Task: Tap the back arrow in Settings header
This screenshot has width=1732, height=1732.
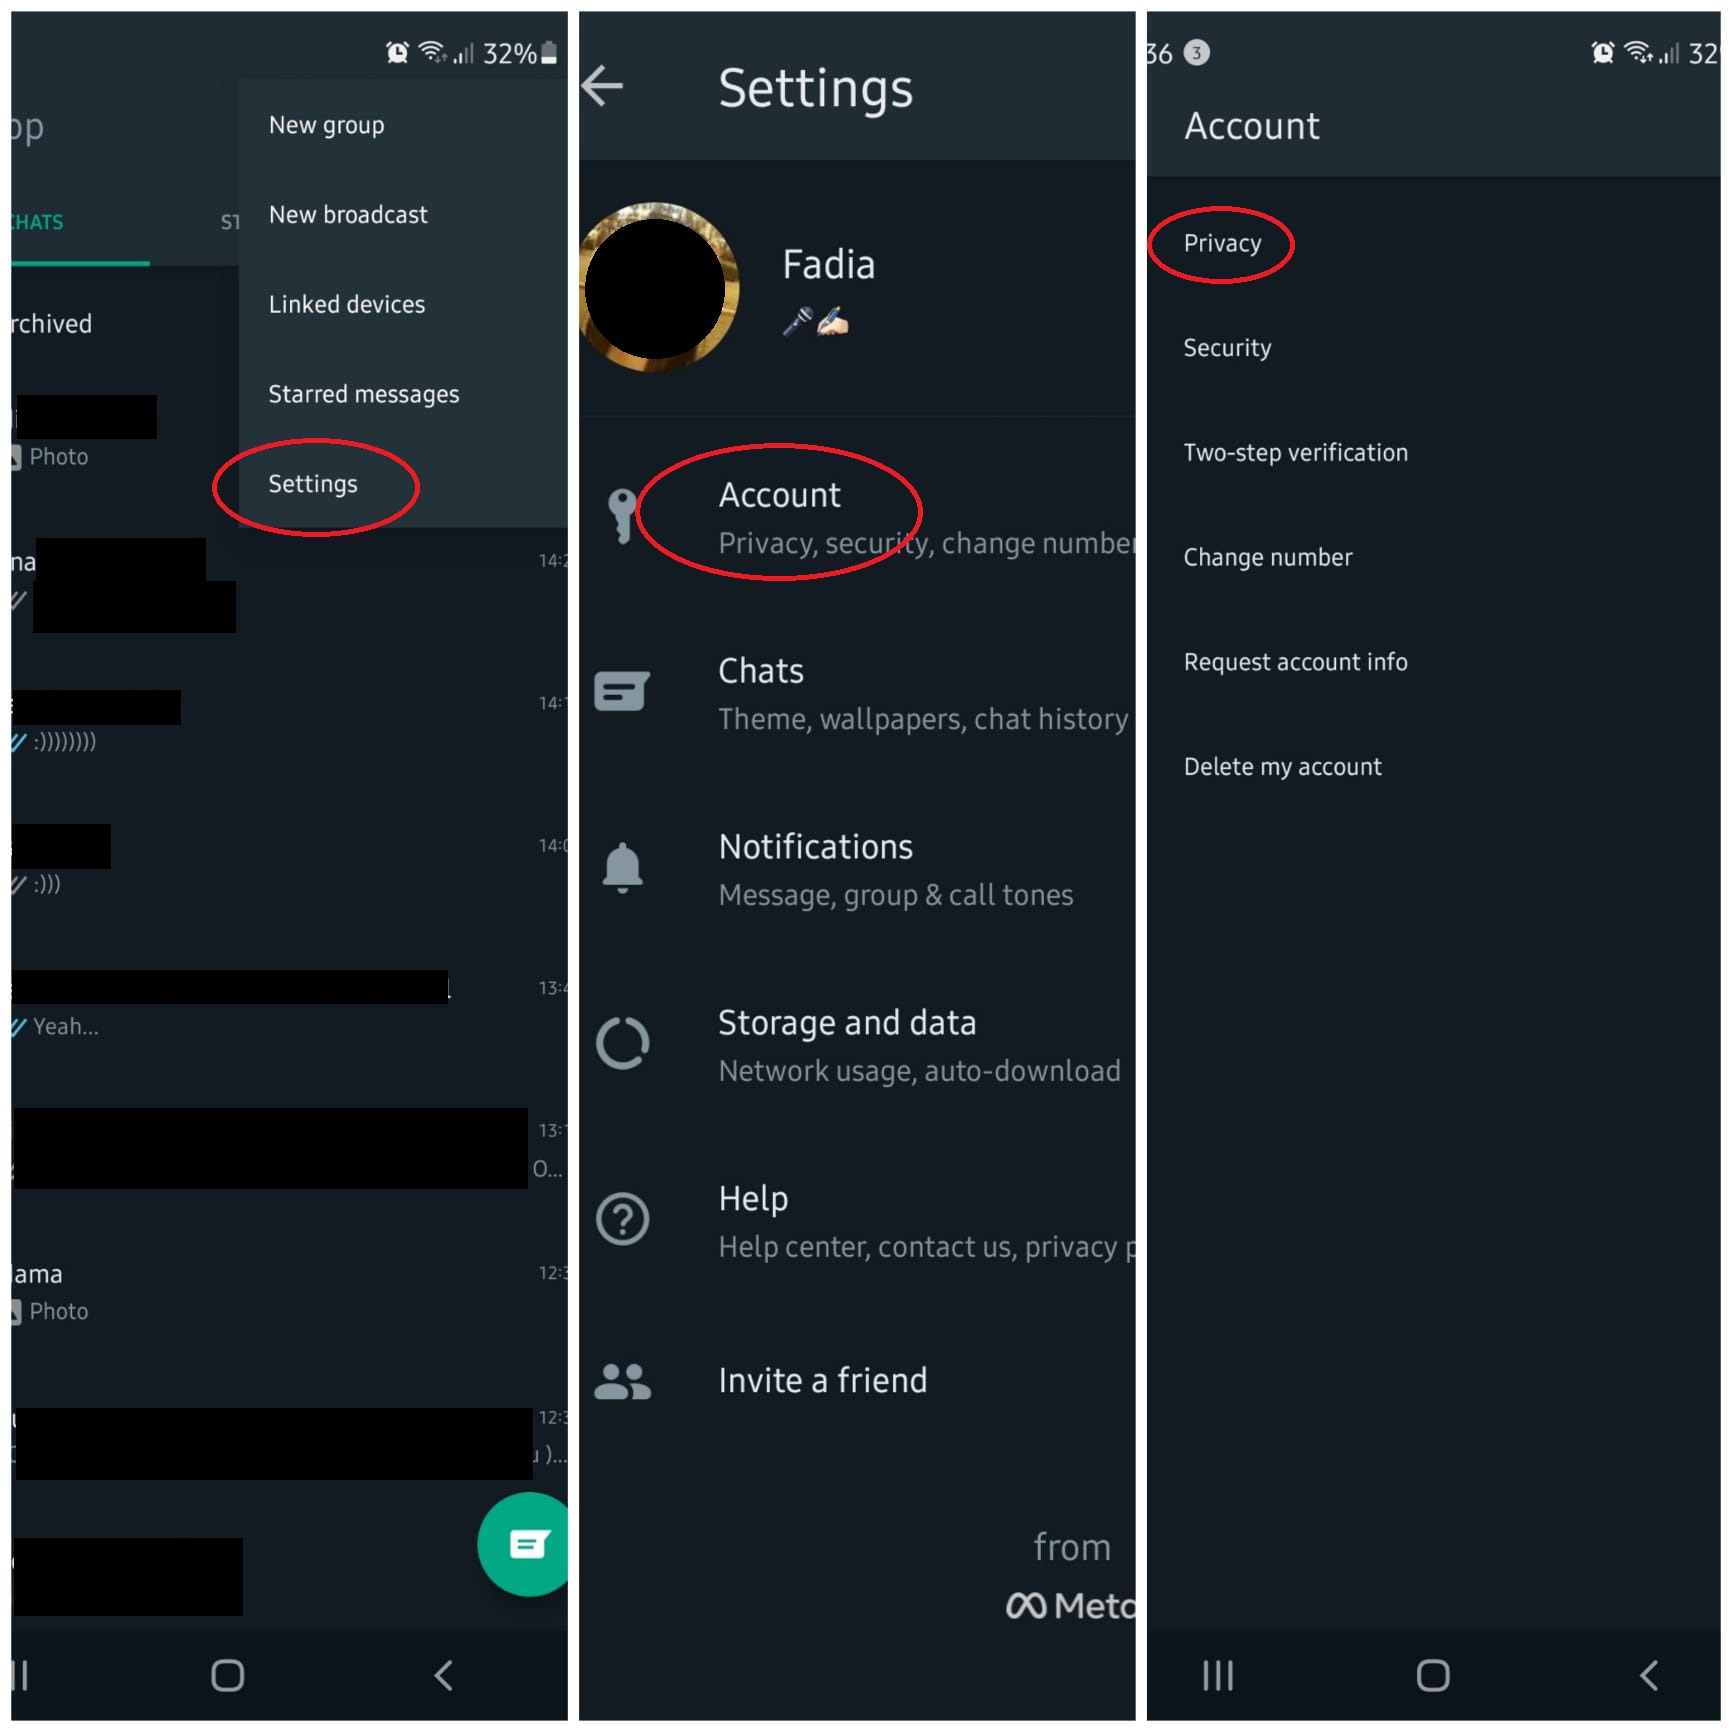Action: (602, 86)
